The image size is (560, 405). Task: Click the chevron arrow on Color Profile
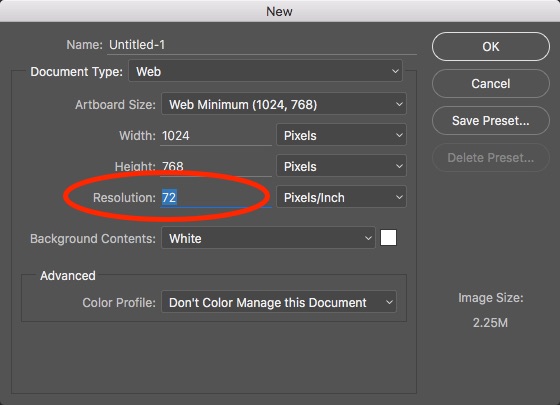click(x=389, y=302)
